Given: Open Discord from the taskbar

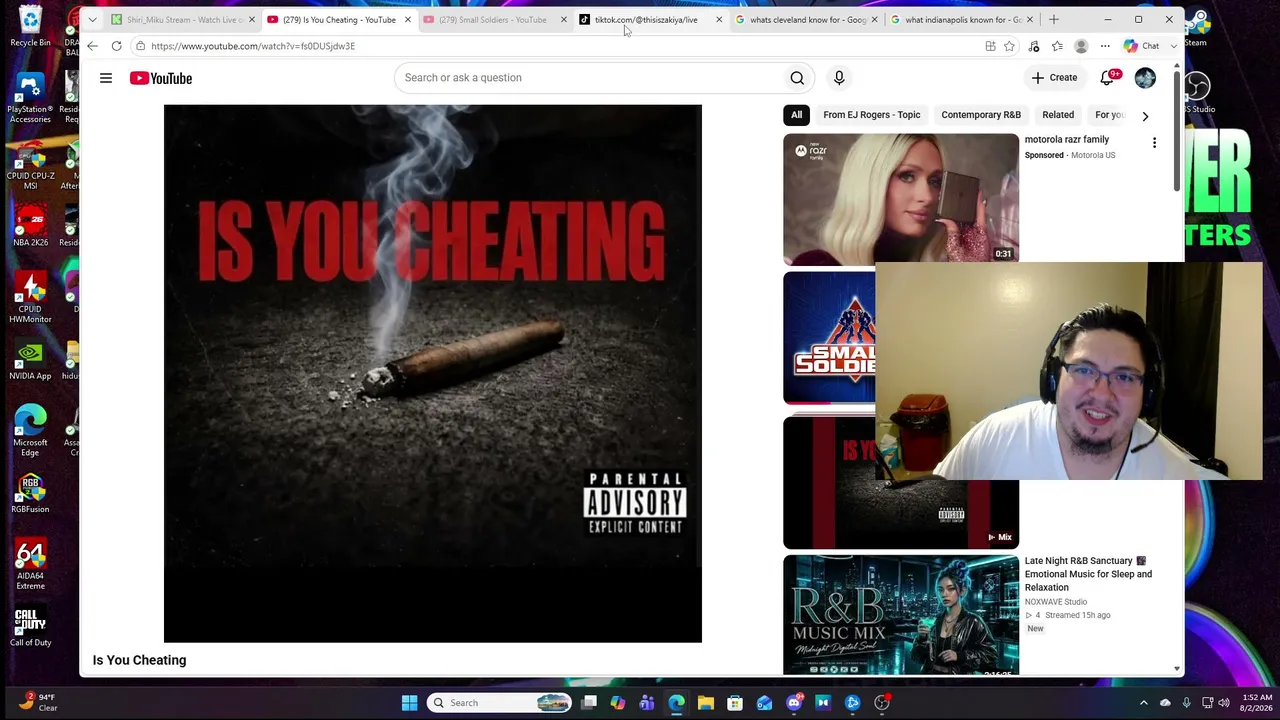Looking at the screenshot, I should [x=794, y=703].
